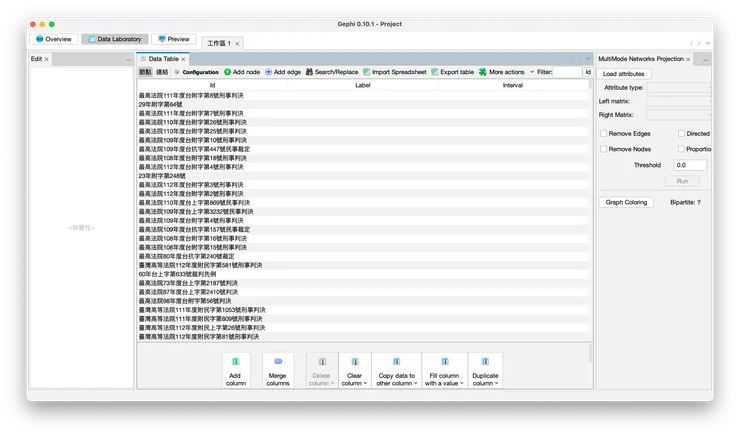Sort by the Interval column header
This screenshot has width=740, height=436.
coord(513,85)
